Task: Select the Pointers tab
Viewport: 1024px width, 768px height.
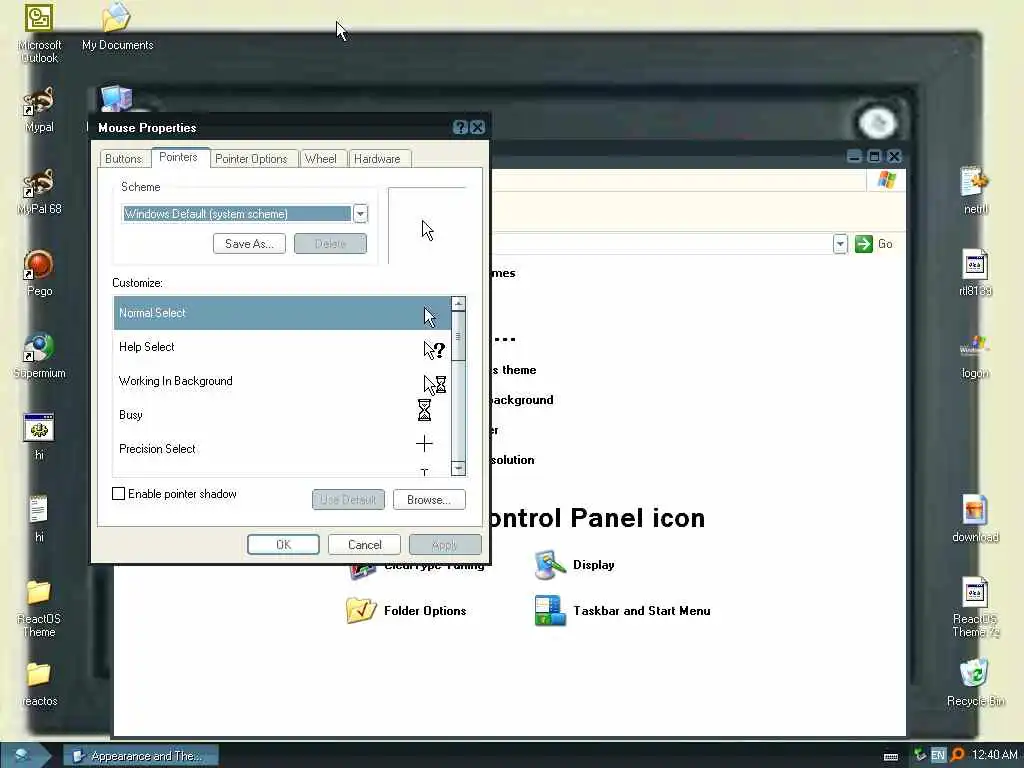Action: (178, 157)
